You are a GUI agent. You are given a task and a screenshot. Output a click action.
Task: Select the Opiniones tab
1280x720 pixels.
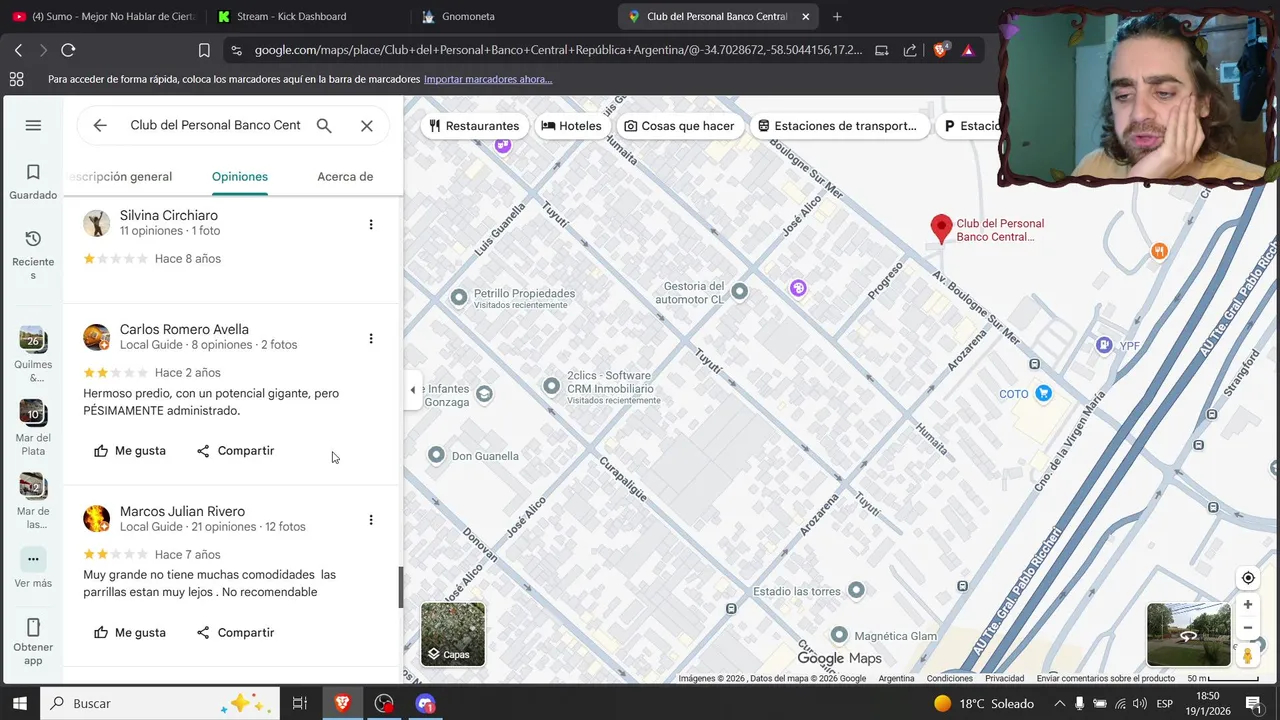point(240,177)
